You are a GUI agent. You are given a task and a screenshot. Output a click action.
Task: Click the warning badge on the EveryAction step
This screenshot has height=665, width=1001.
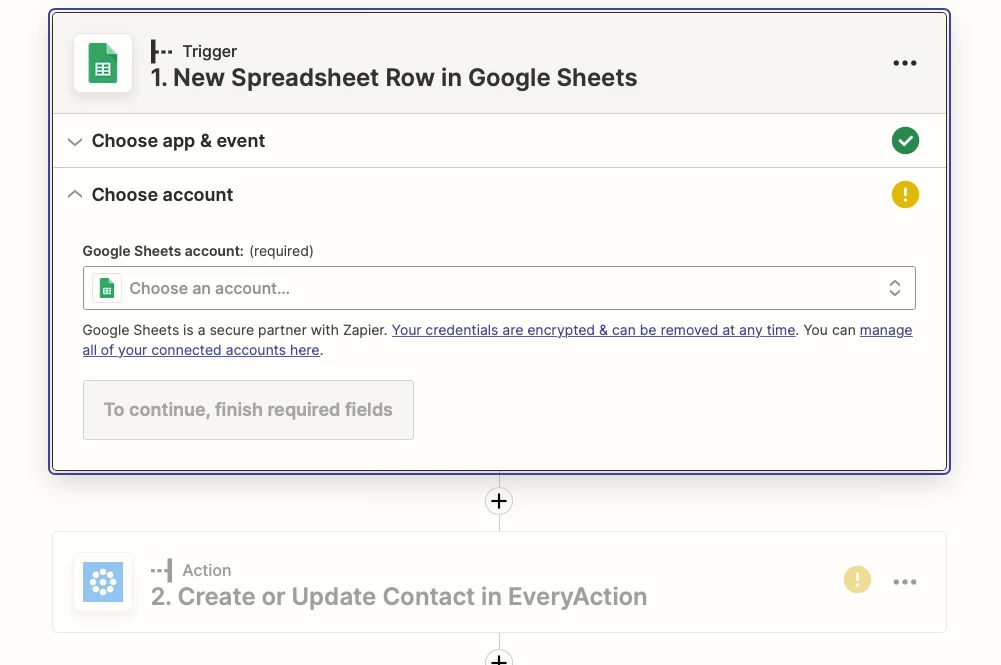(x=857, y=580)
